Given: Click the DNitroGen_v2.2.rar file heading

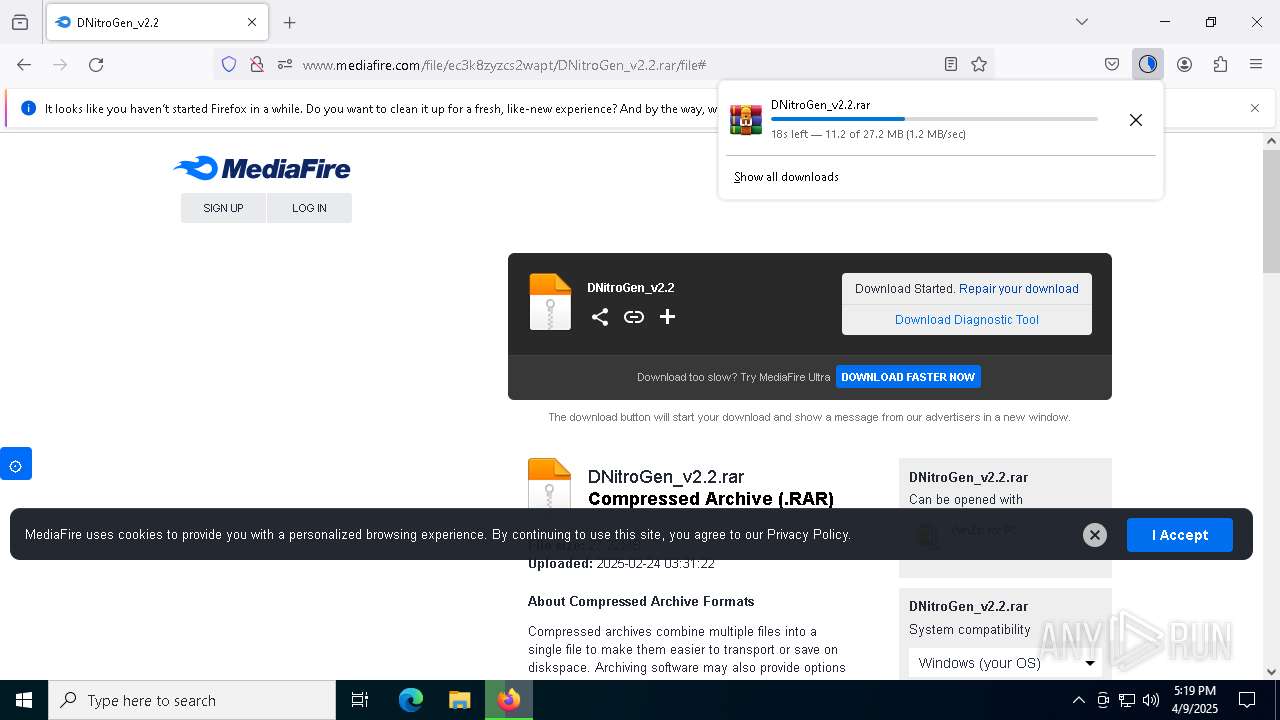Looking at the screenshot, I should (666, 477).
